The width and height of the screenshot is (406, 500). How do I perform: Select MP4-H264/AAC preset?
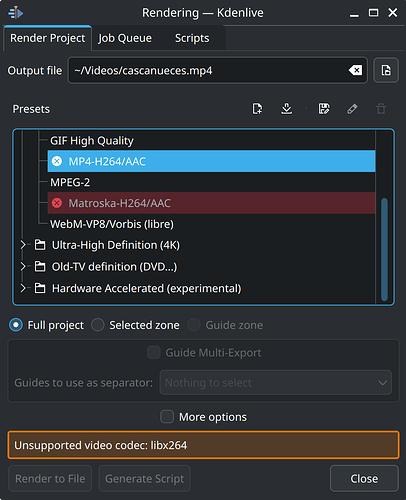tap(211, 161)
